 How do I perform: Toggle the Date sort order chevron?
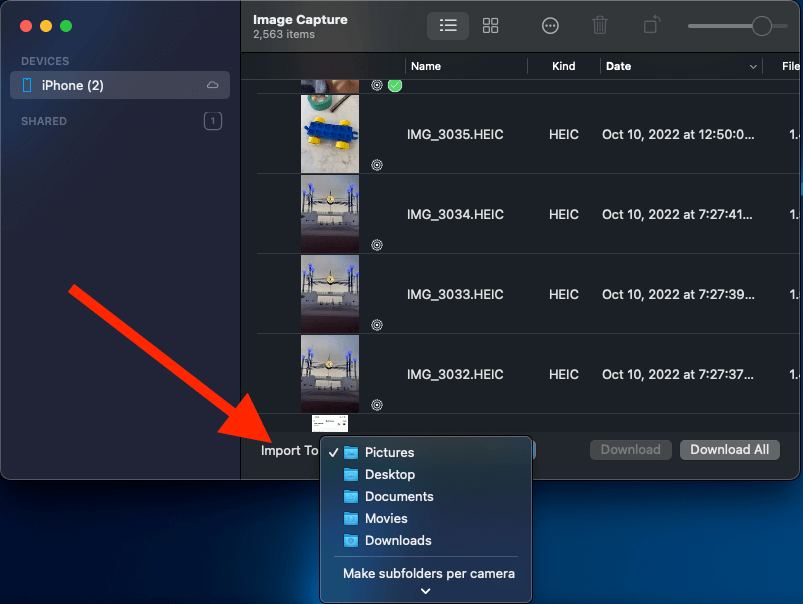(753, 67)
